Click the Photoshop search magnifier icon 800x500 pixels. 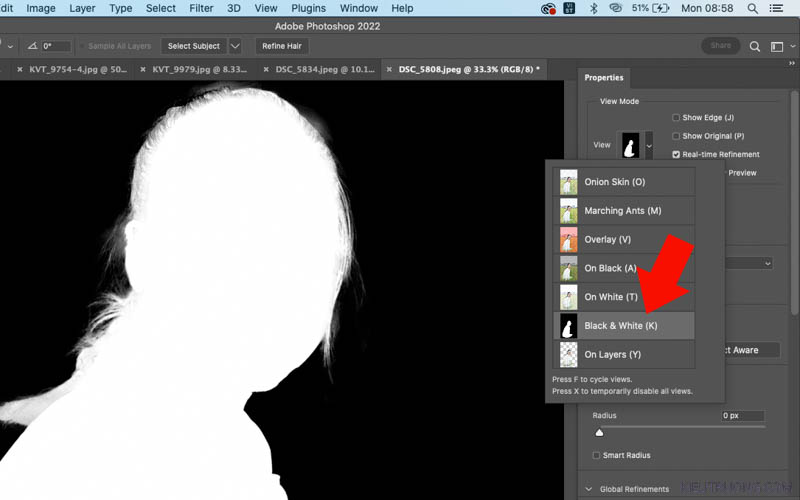[755, 46]
